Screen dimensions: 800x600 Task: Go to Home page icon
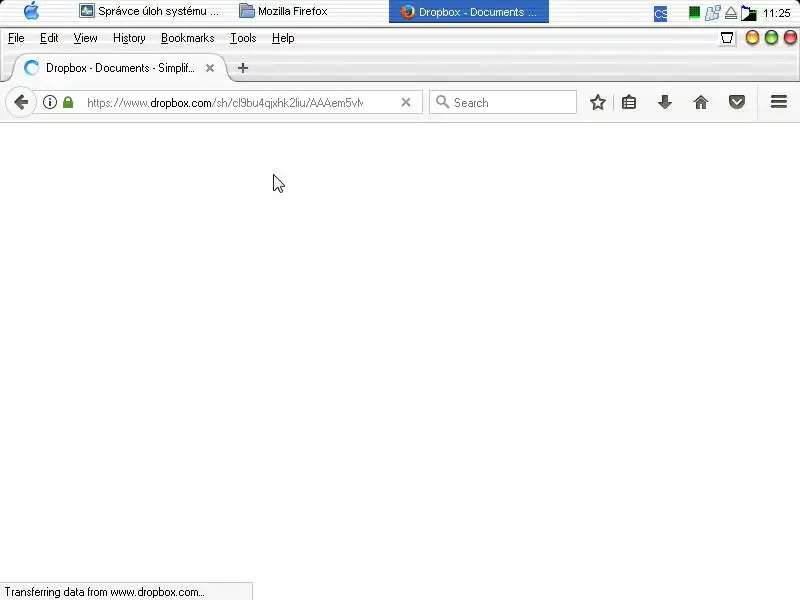[x=701, y=103]
